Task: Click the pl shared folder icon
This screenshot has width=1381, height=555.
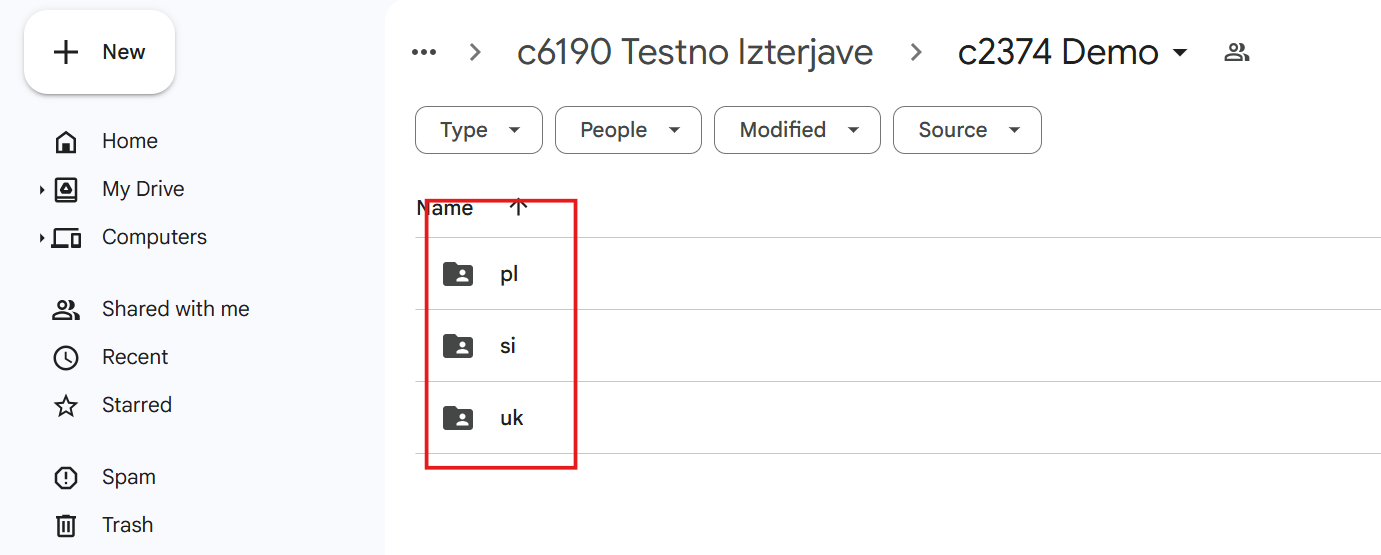Action: [458, 273]
